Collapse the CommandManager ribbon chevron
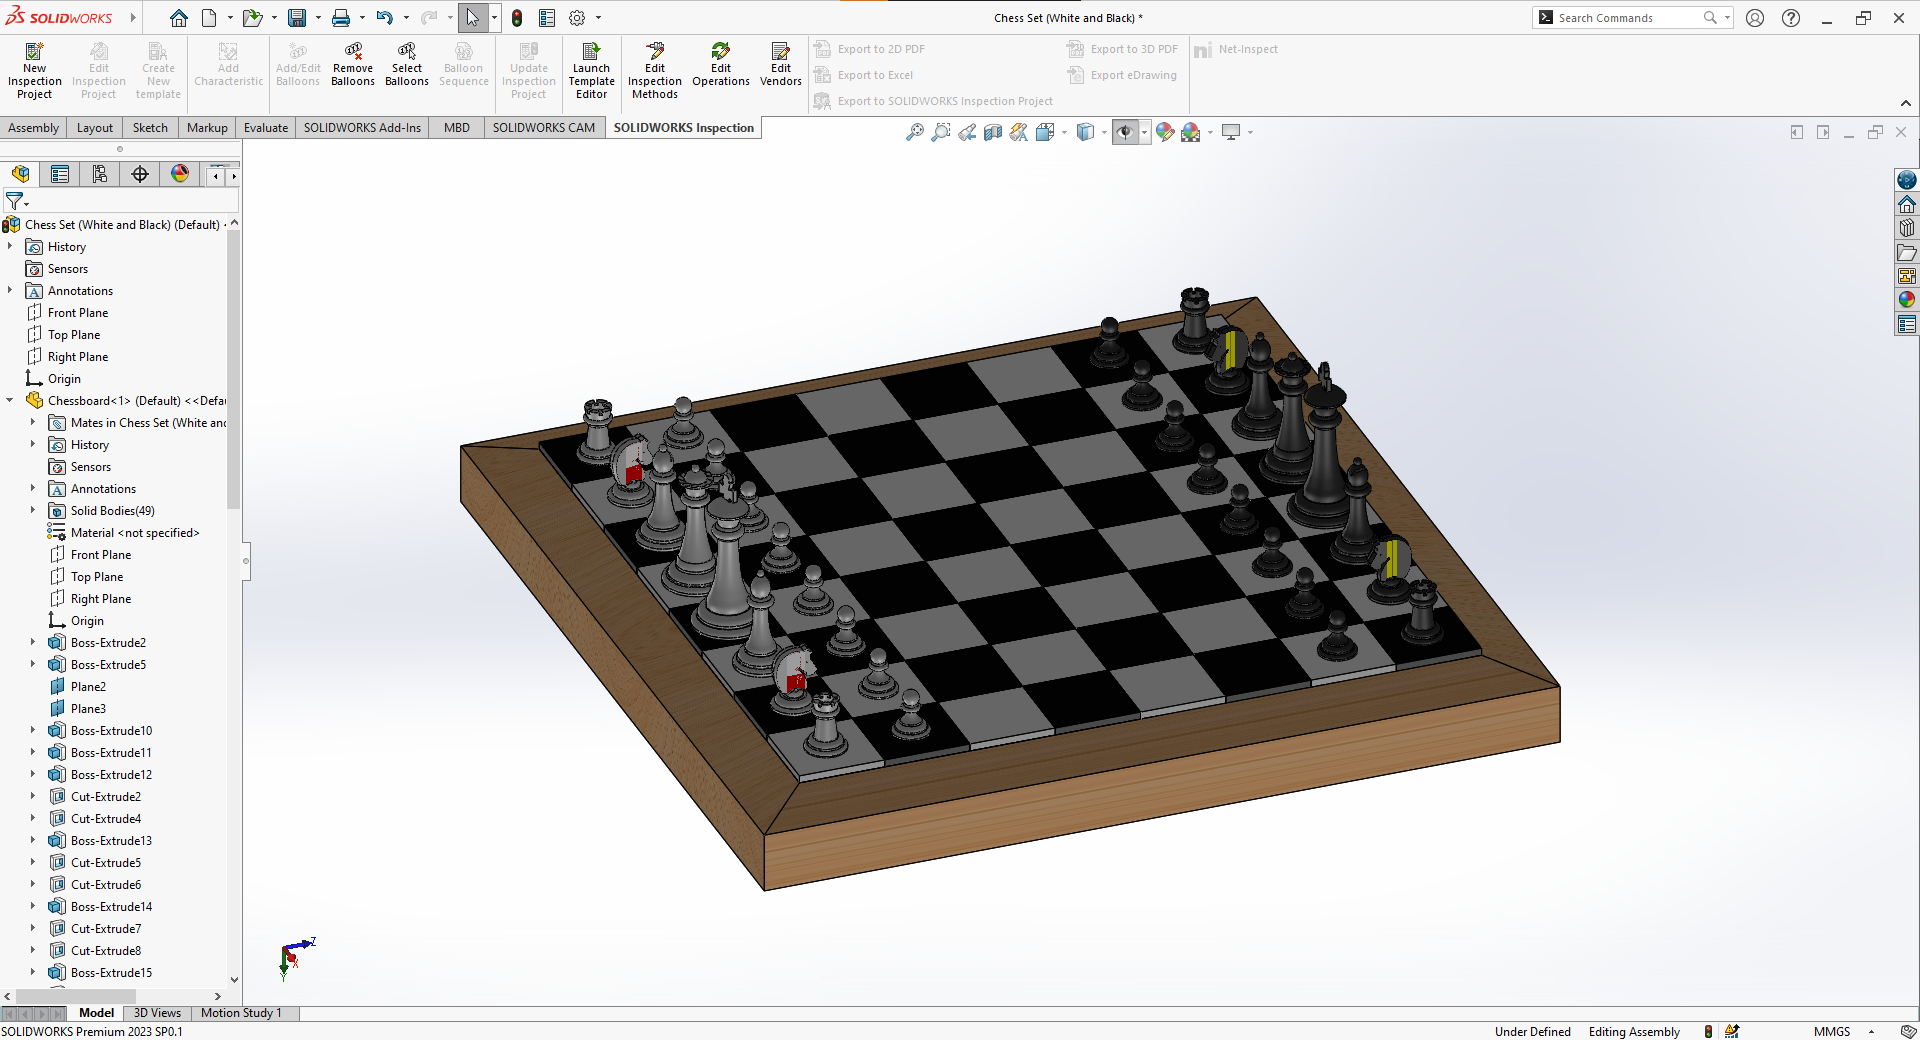This screenshot has width=1920, height=1040. [x=1906, y=103]
